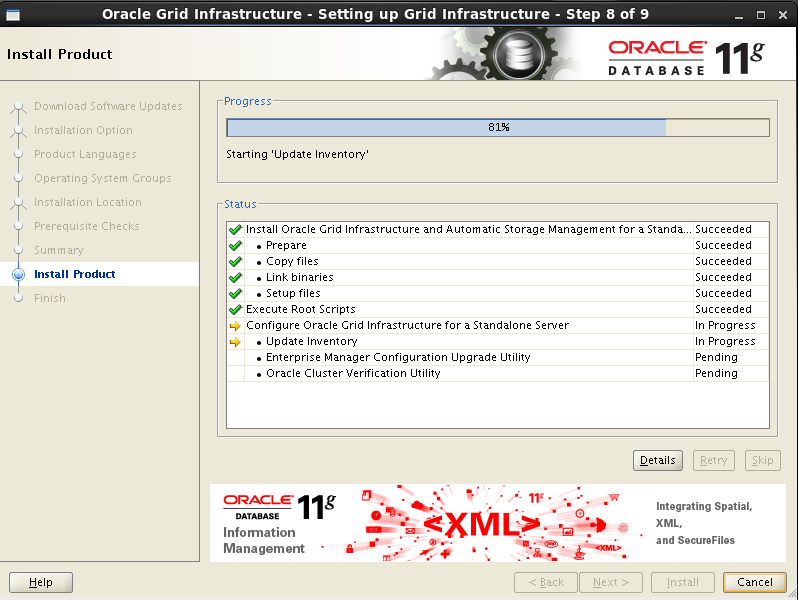
Task: Select Installation Option step
Action: tap(83, 130)
